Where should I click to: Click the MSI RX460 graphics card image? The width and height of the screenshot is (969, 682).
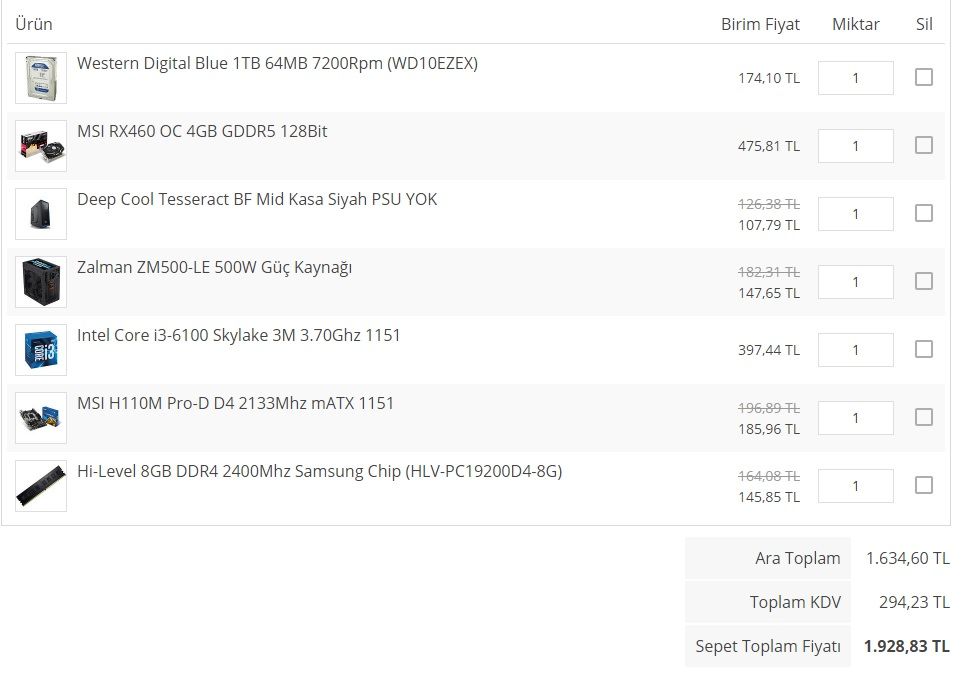coord(41,146)
